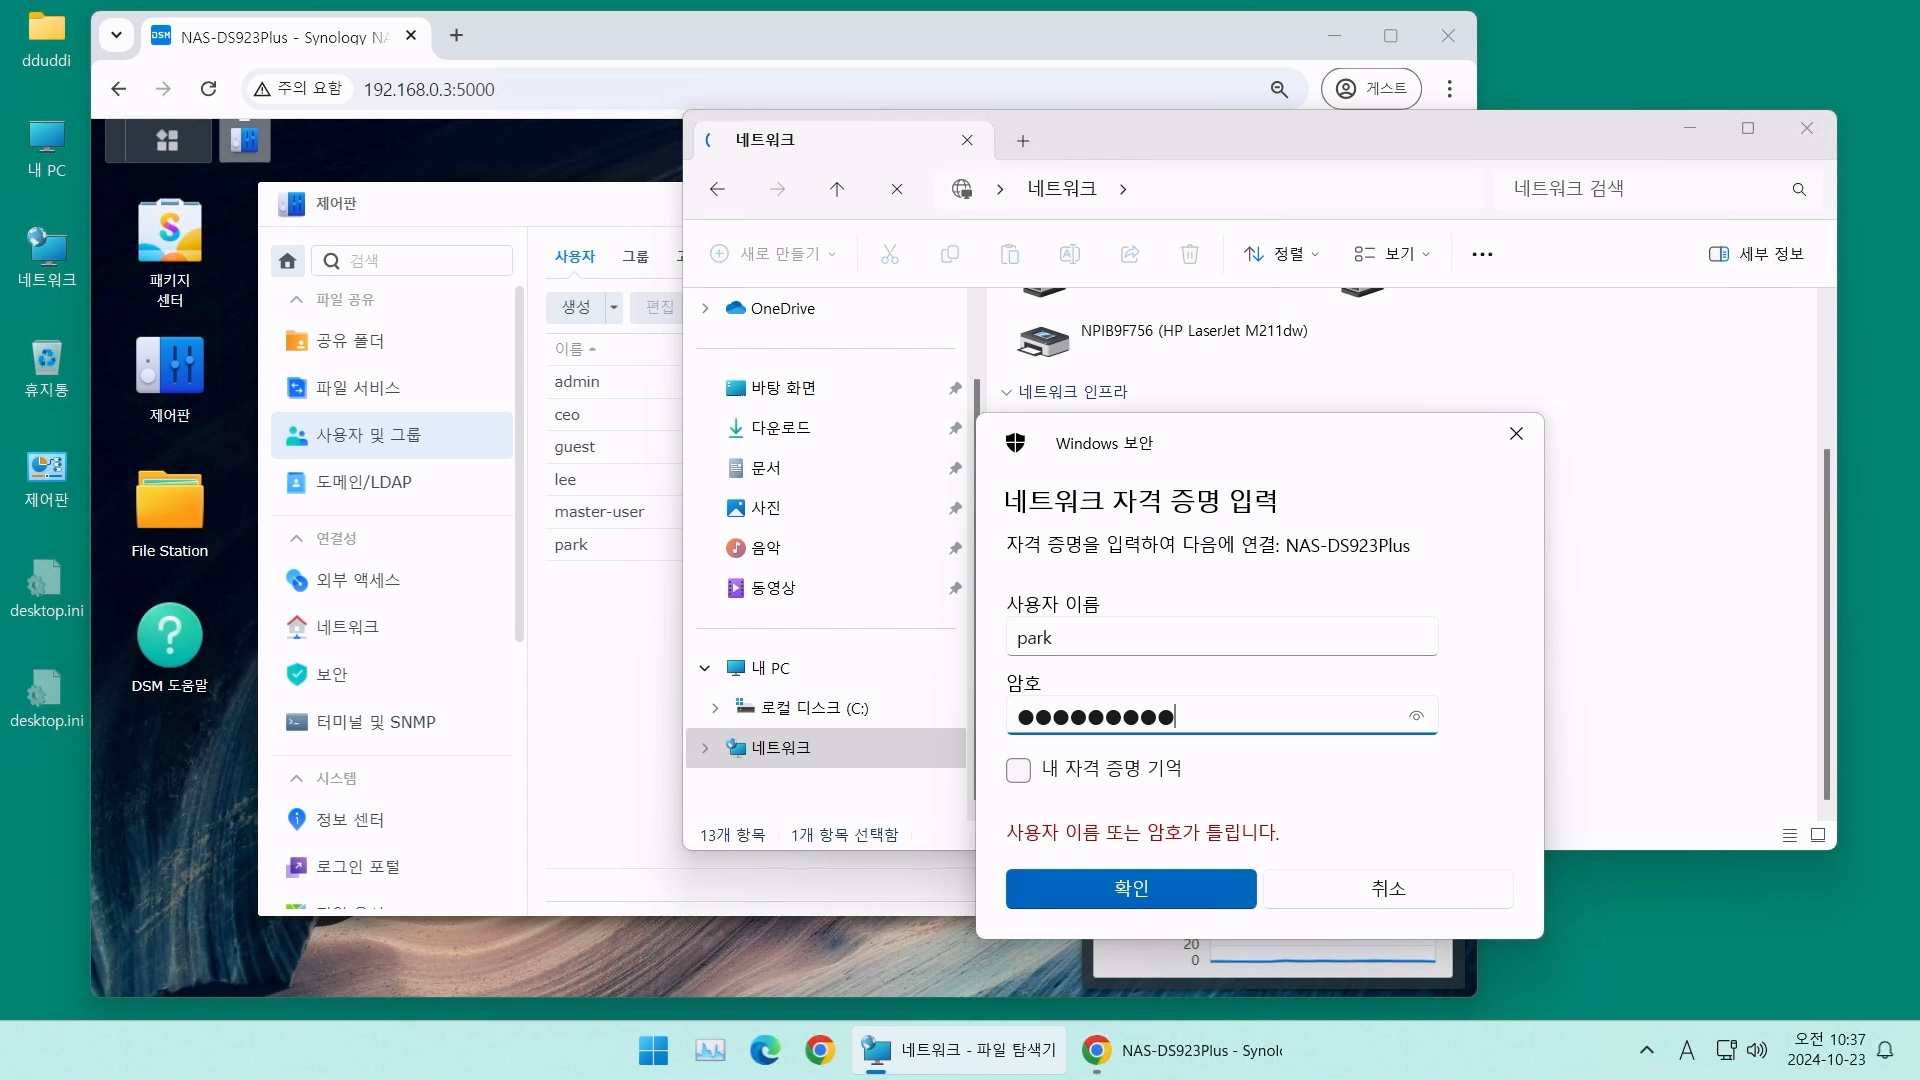Open the 보기 view dropdown

pos(1390,254)
